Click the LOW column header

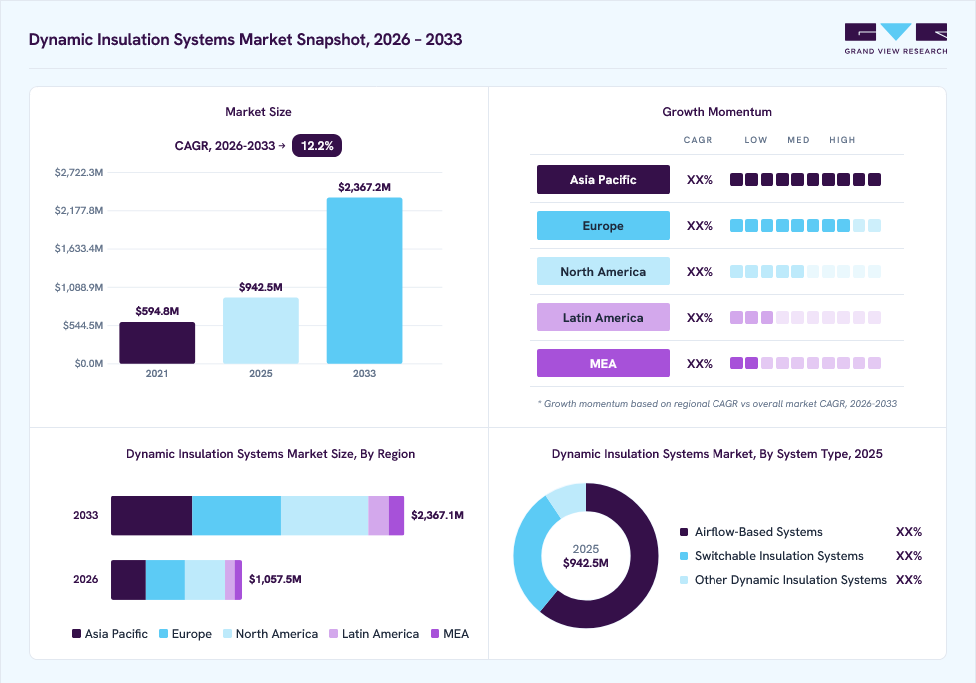[756, 140]
